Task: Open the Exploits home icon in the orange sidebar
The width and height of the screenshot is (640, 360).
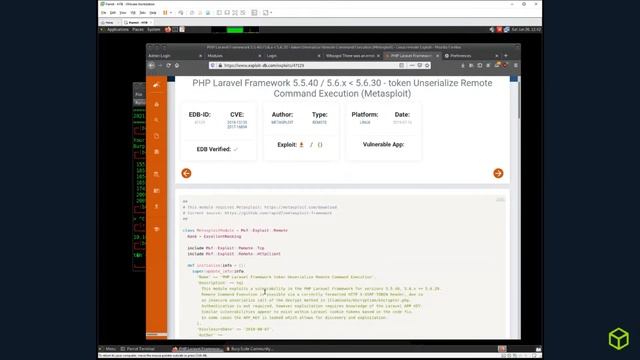Action: (156, 104)
